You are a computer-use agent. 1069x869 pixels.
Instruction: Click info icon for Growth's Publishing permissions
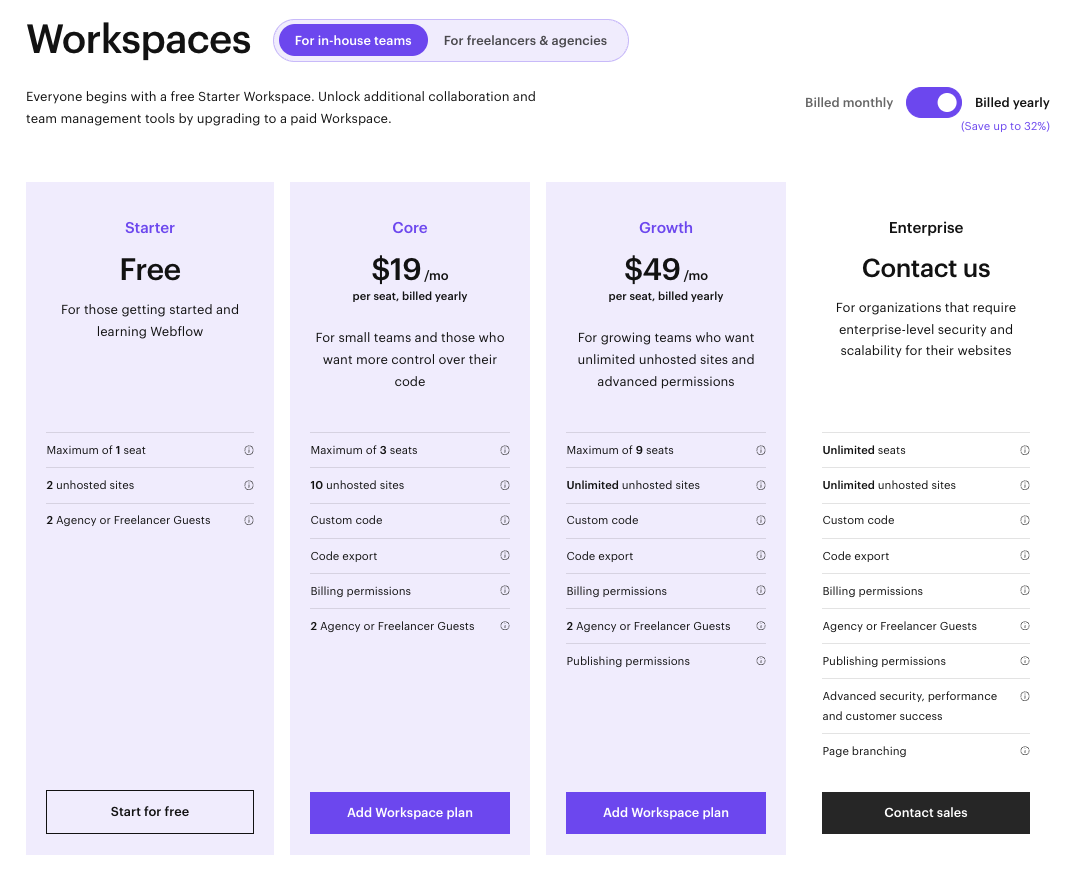[x=761, y=661]
